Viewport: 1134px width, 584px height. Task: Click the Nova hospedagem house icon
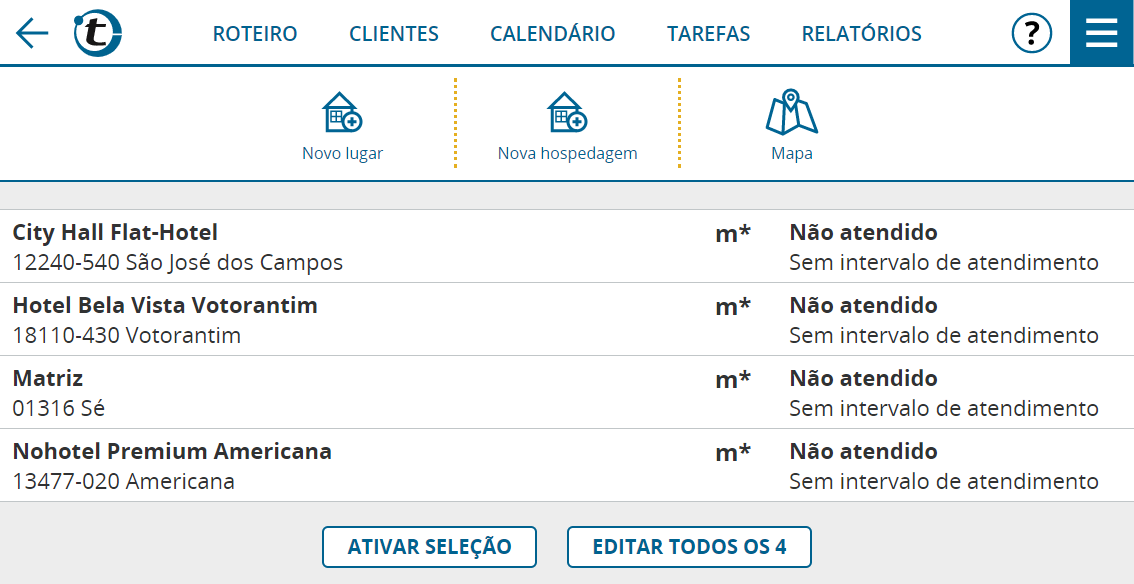[x=567, y=112]
